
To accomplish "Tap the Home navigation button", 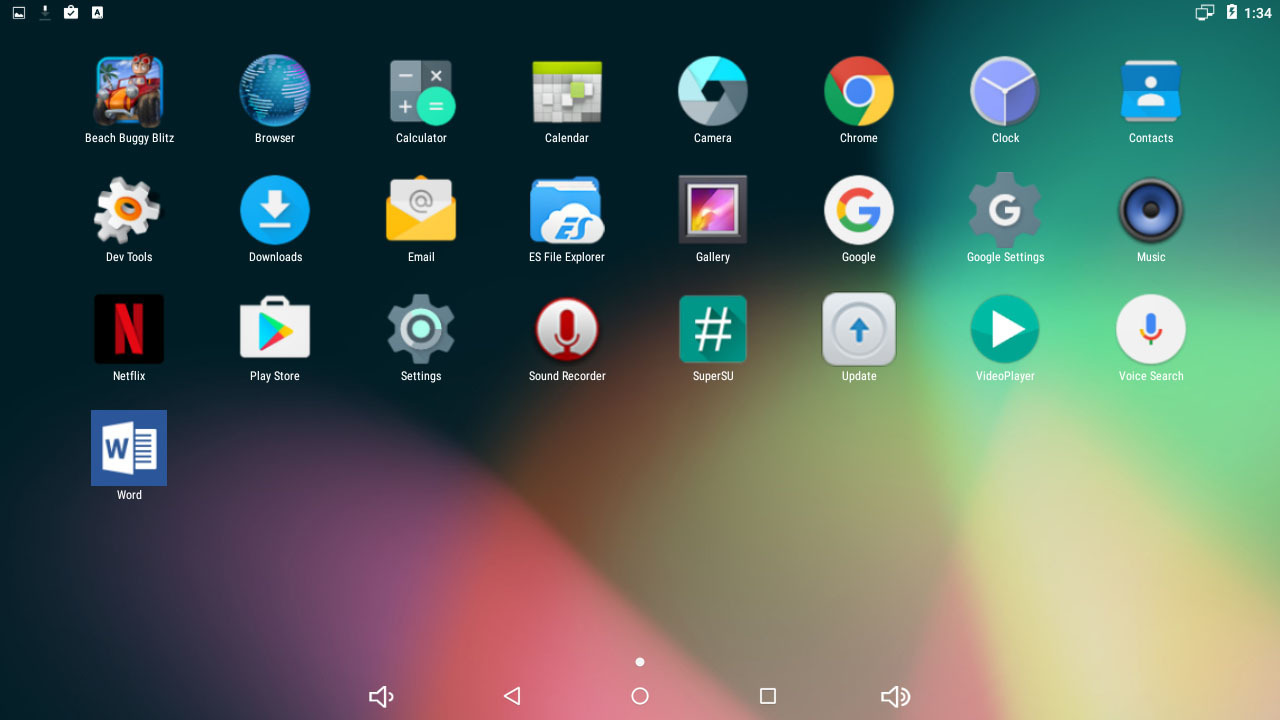I will click(x=640, y=696).
